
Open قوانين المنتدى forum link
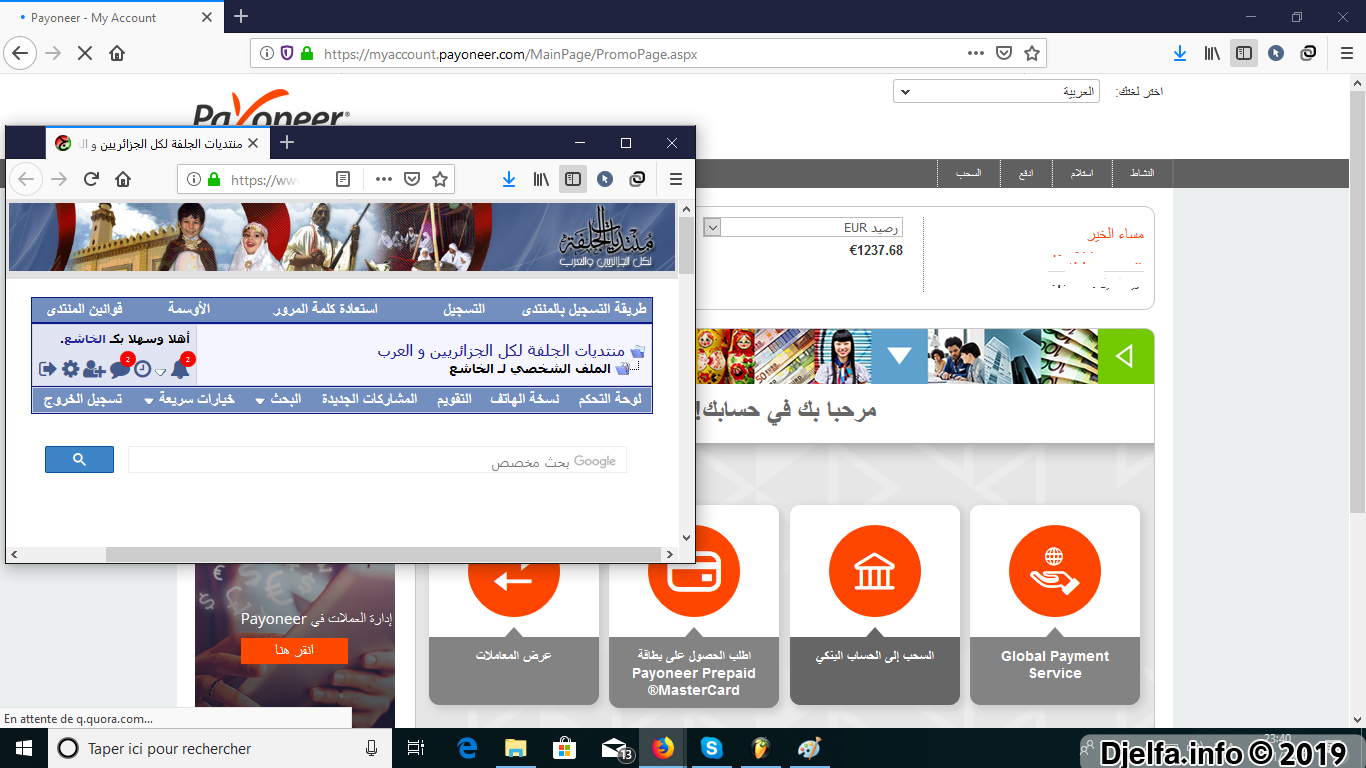click(84, 309)
